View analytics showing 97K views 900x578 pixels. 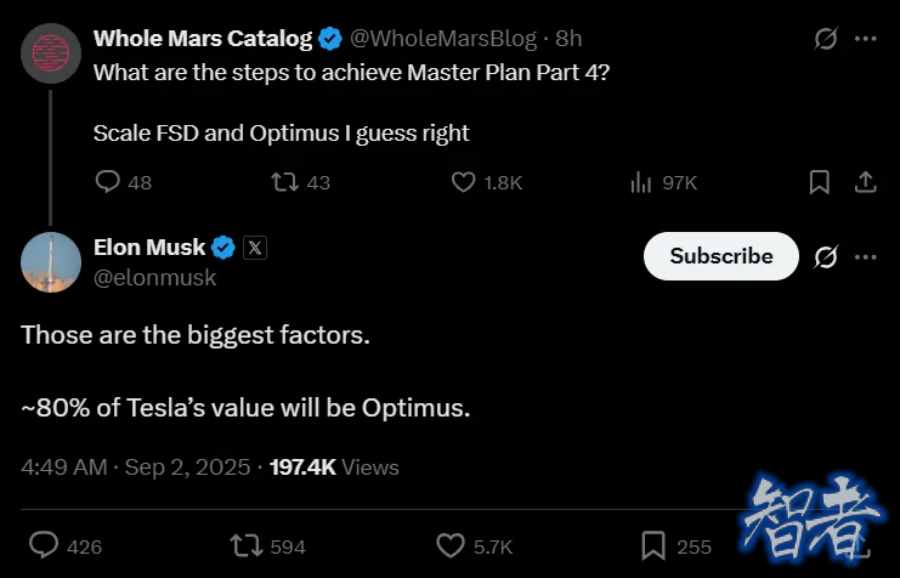tap(641, 182)
